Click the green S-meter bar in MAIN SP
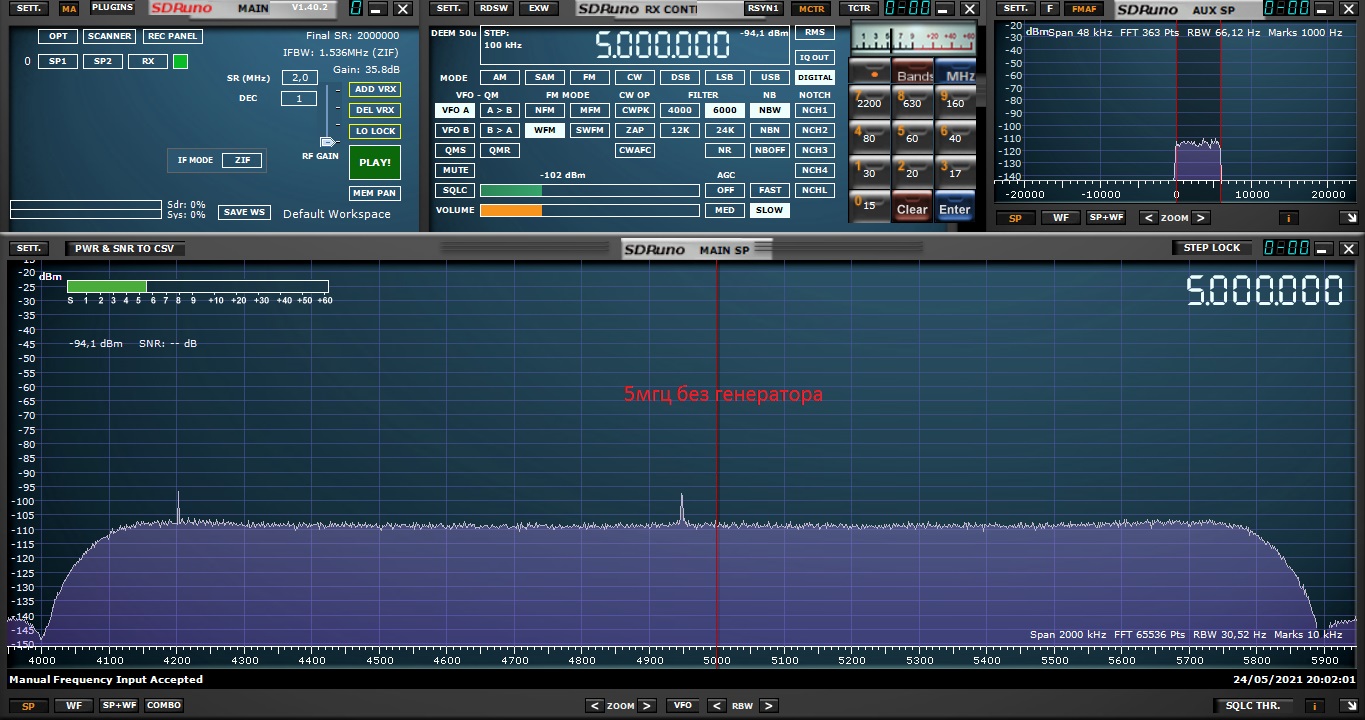This screenshot has height=720, width=1365. pos(107,286)
